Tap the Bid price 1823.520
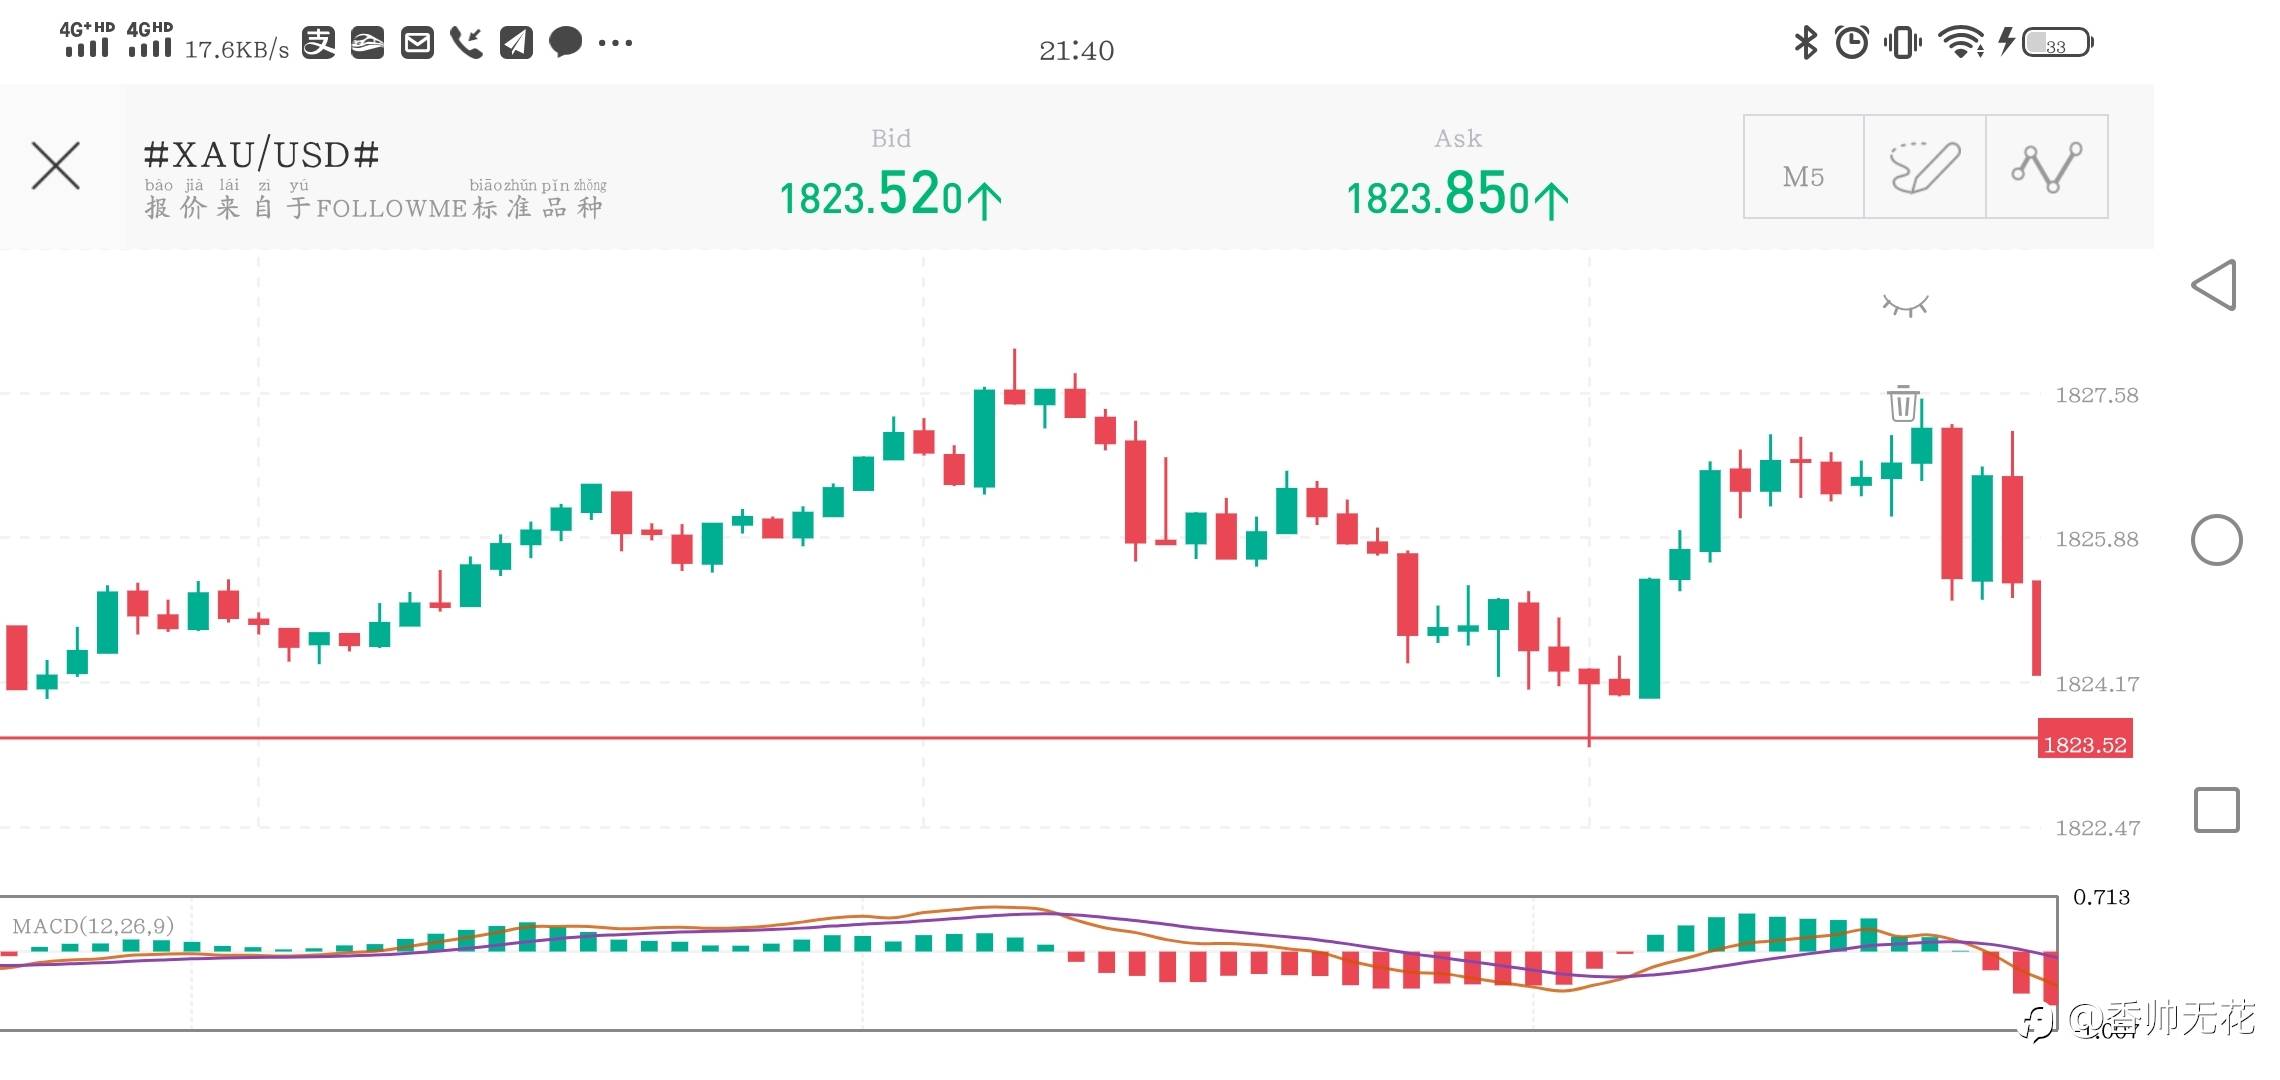The image size is (2280, 1080). (x=890, y=194)
